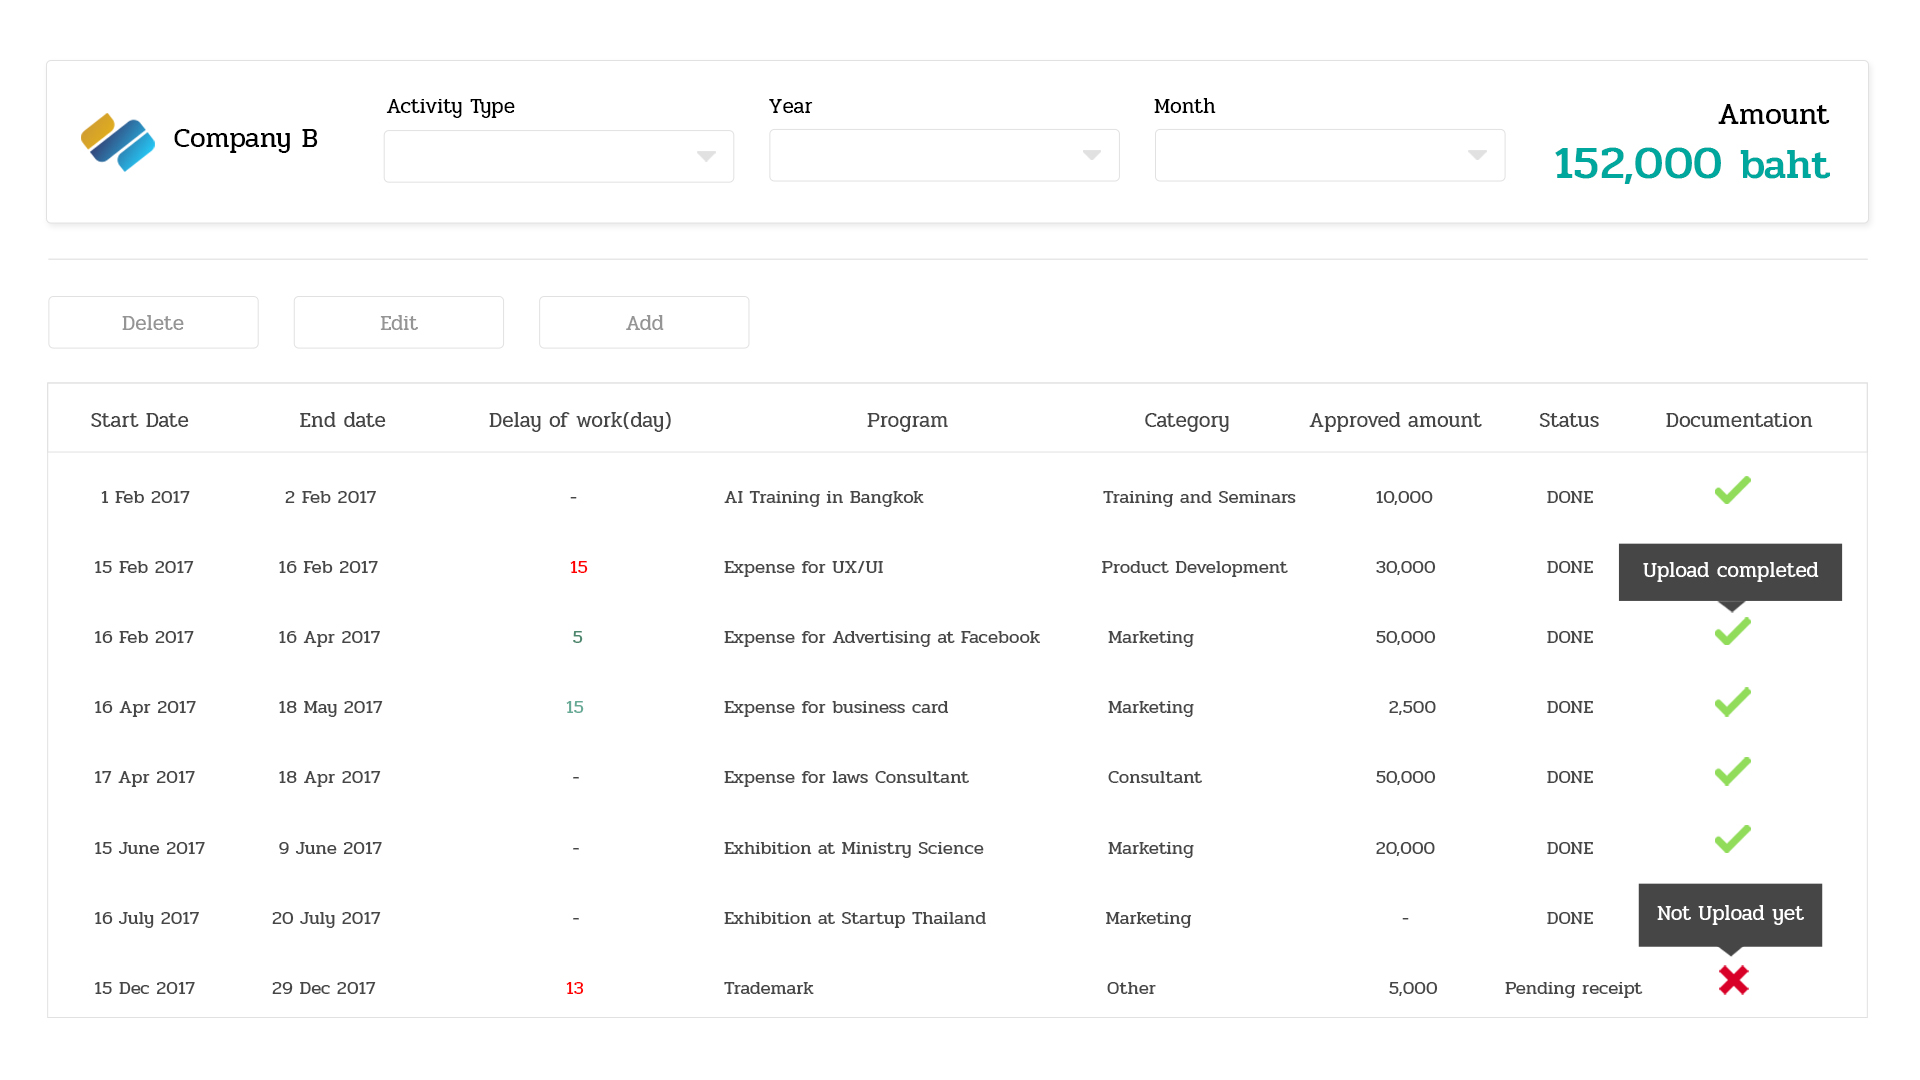Click checkmark for business card expense row
Viewport: 1920px width, 1080px height.
coord(1732,702)
